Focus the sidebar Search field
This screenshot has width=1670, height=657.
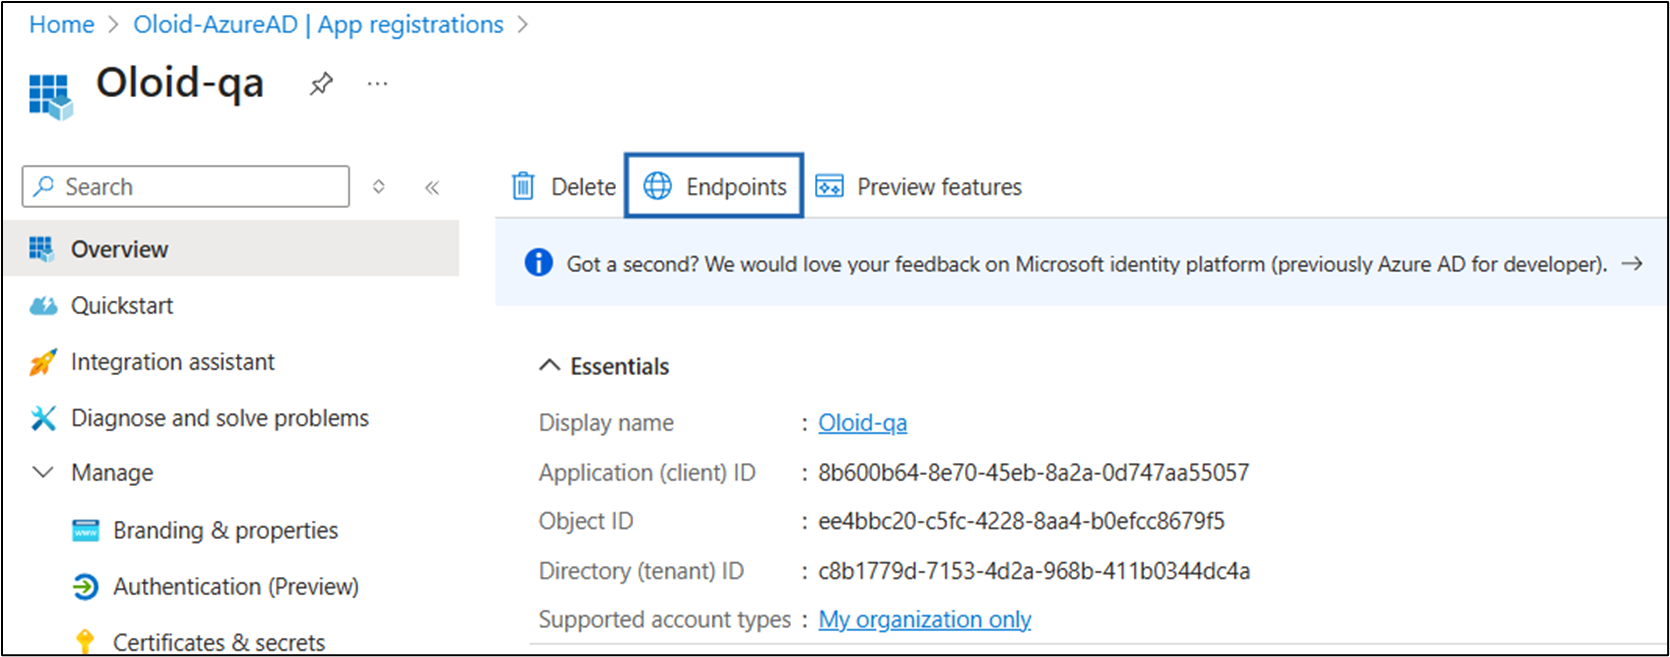[186, 186]
